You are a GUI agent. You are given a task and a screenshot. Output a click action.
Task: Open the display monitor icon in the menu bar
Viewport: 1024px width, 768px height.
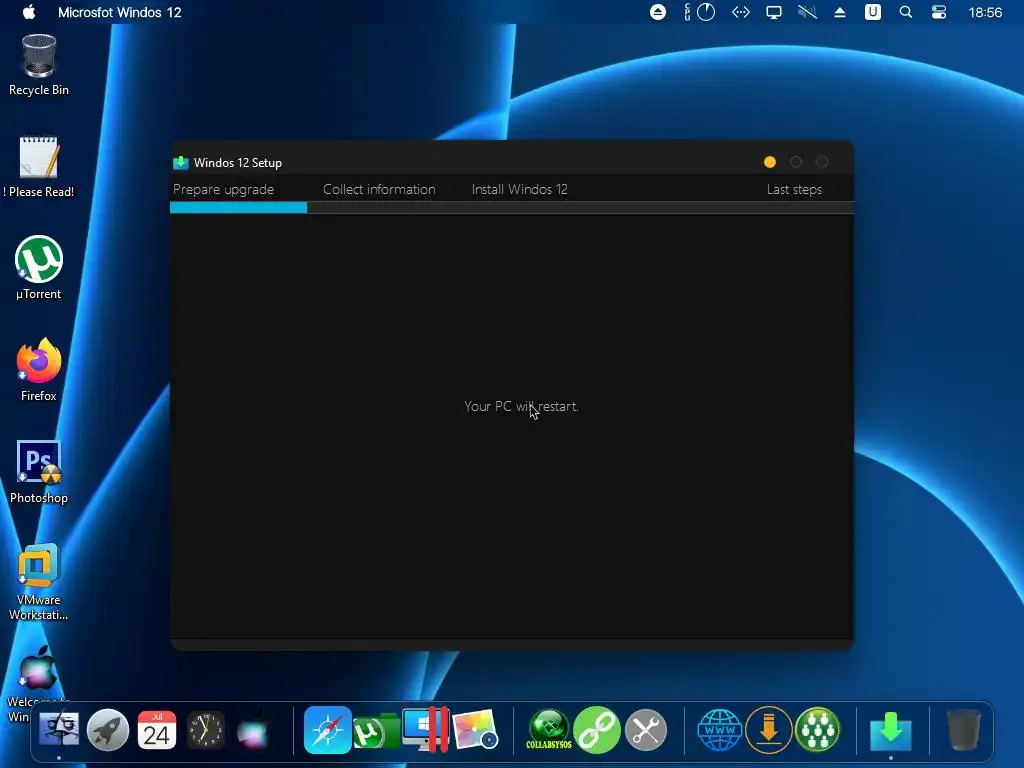pos(774,12)
